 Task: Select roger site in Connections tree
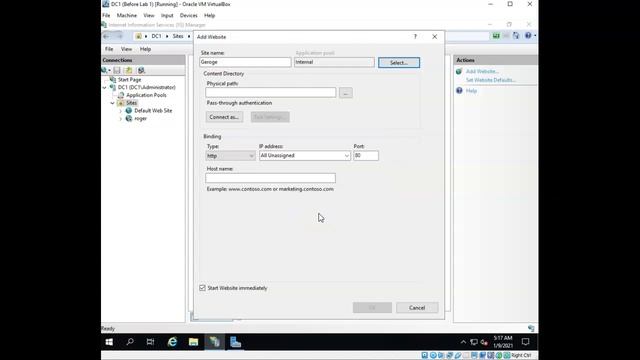point(140,118)
